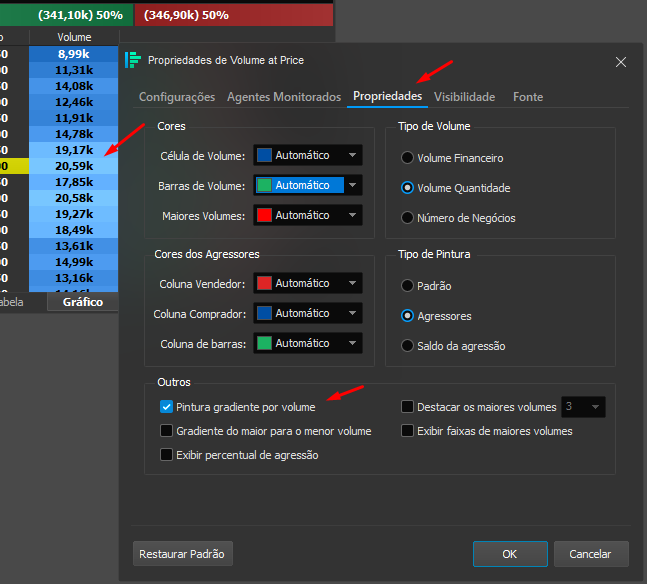Click the red (346,90k) 50% bar
Screen dimensions: 647x584
click(x=234, y=15)
